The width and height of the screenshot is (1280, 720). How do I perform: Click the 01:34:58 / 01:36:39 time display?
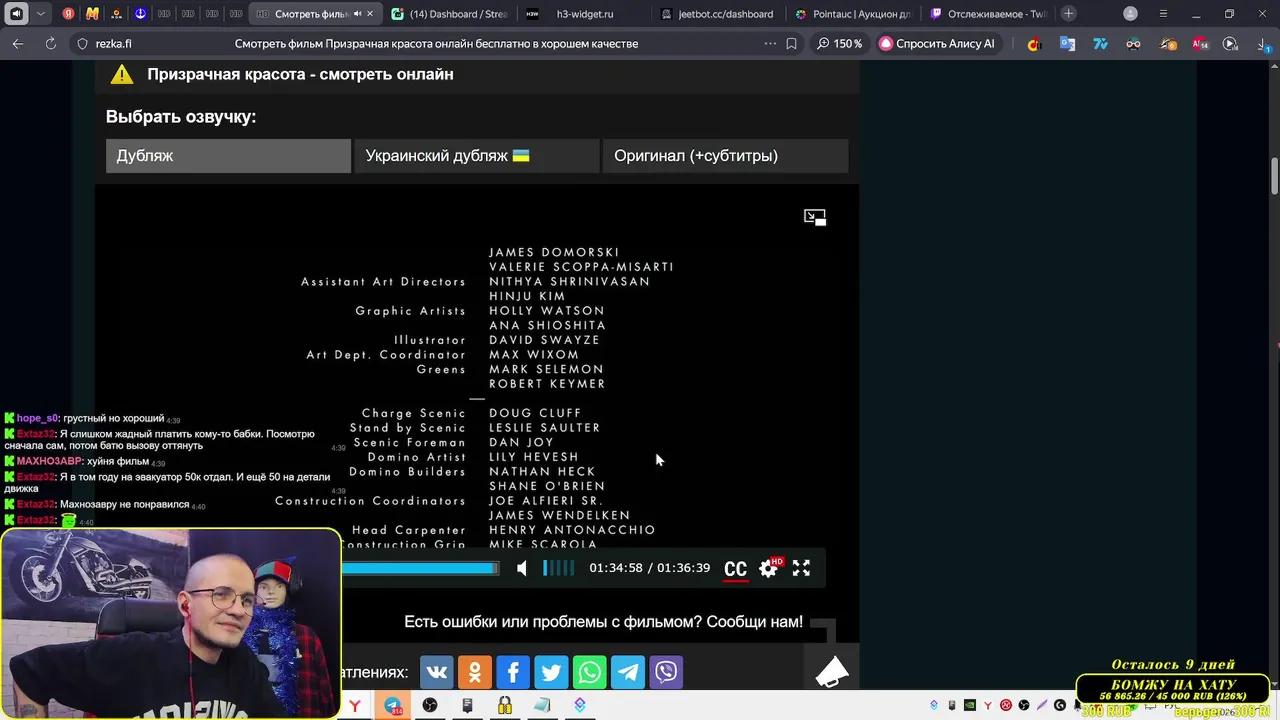[649, 568]
